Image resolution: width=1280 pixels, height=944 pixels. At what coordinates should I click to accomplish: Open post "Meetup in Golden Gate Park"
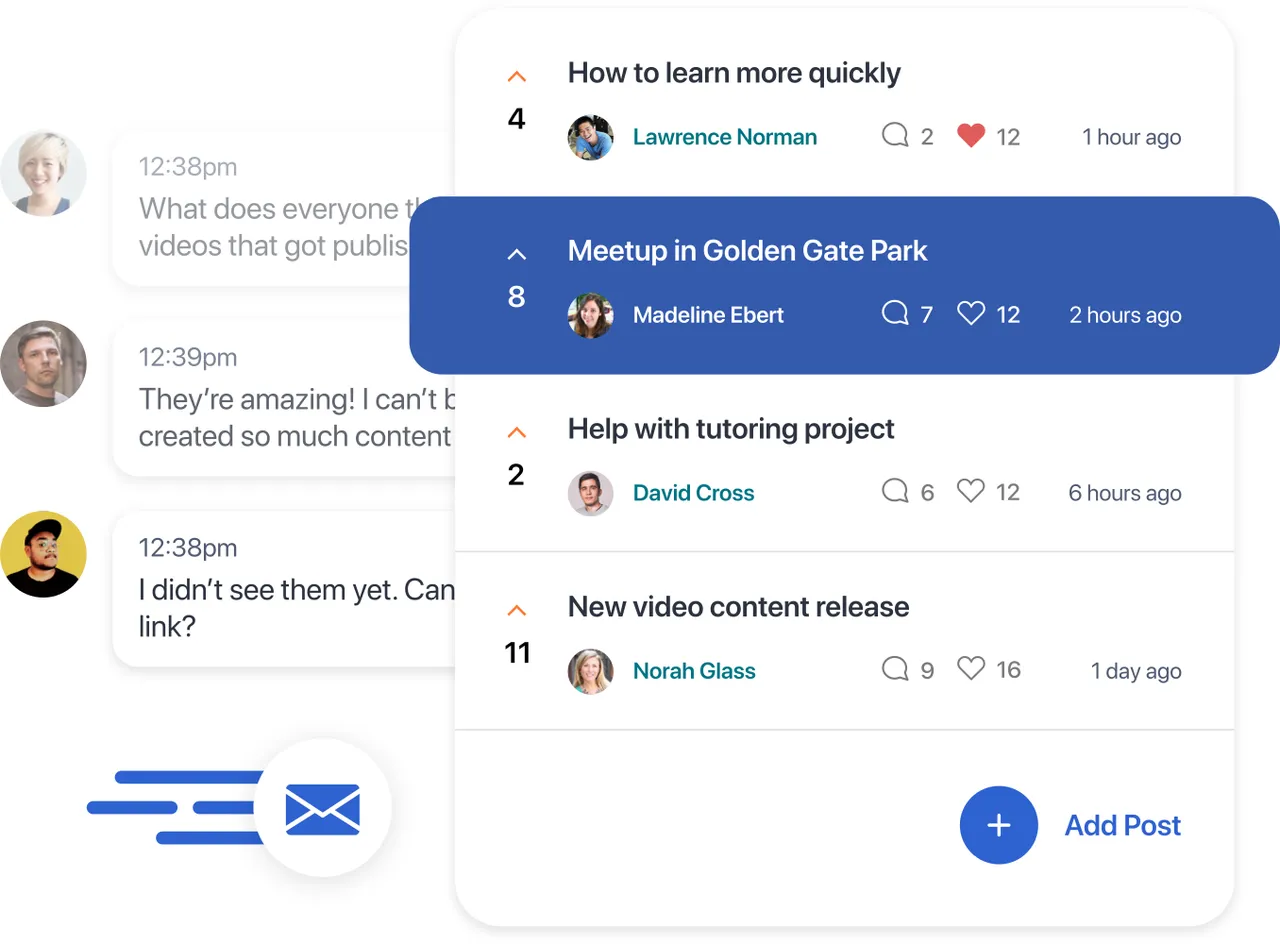[747, 251]
